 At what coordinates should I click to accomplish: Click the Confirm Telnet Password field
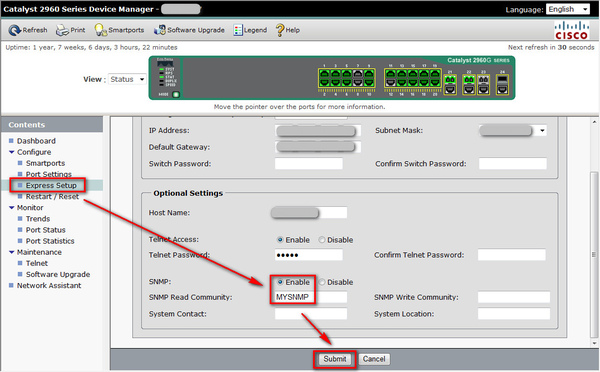tap(512, 255)
